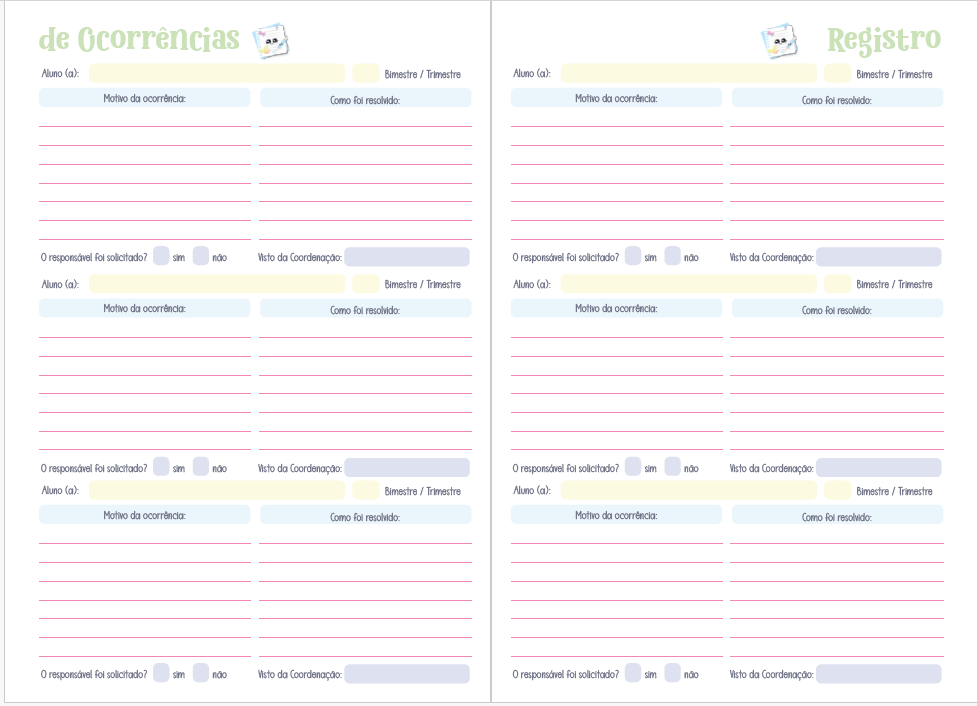Select "Como foi resolvido:" header in third Registro entry
977x706 pixels.
[x=837, y=515]
